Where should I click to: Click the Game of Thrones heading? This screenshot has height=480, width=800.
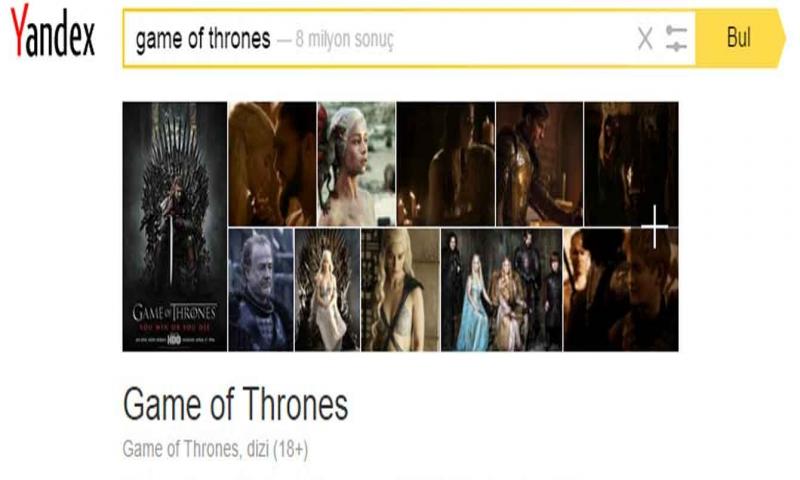point(235,404)
